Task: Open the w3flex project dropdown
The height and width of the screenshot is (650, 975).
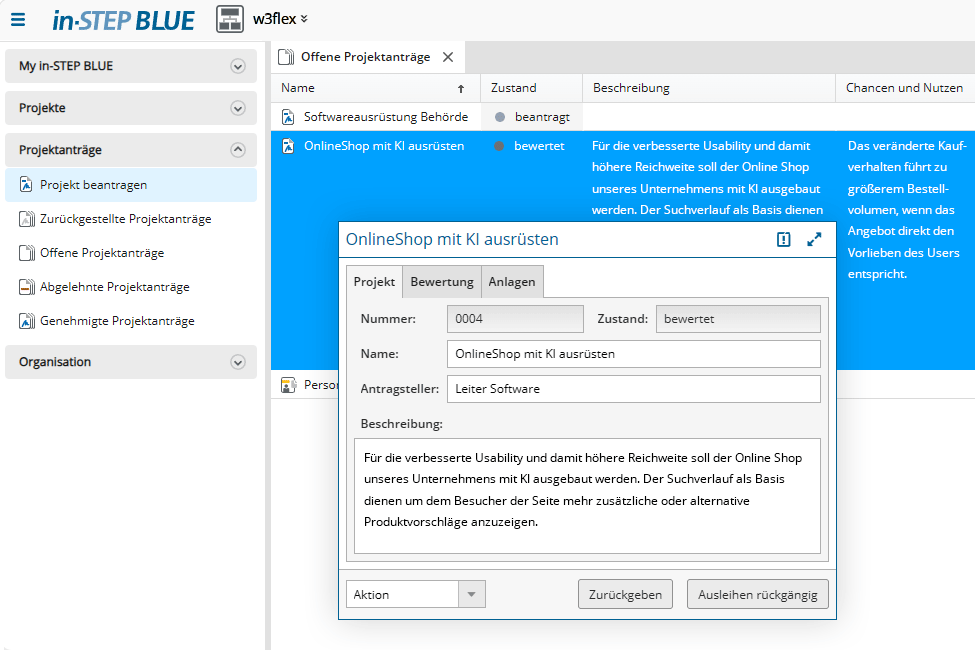Action: click(304, 19)
